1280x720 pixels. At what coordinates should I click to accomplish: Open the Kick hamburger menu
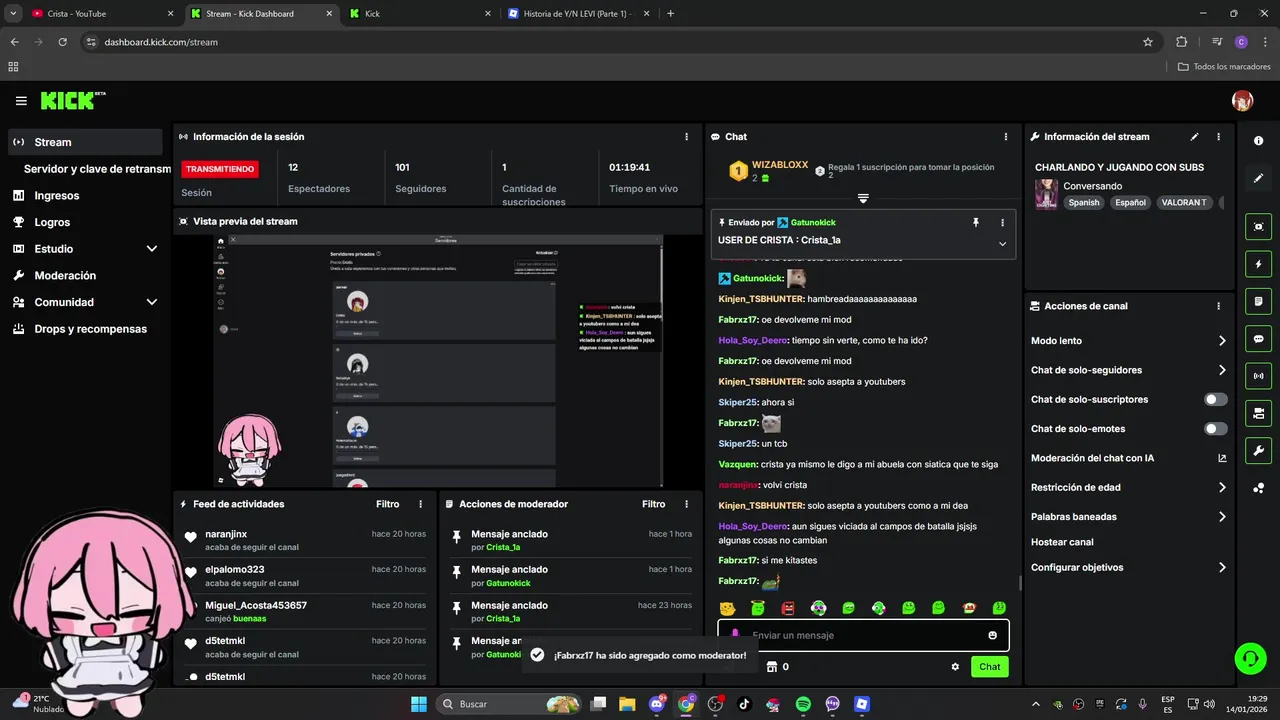(x=21, y=101)
